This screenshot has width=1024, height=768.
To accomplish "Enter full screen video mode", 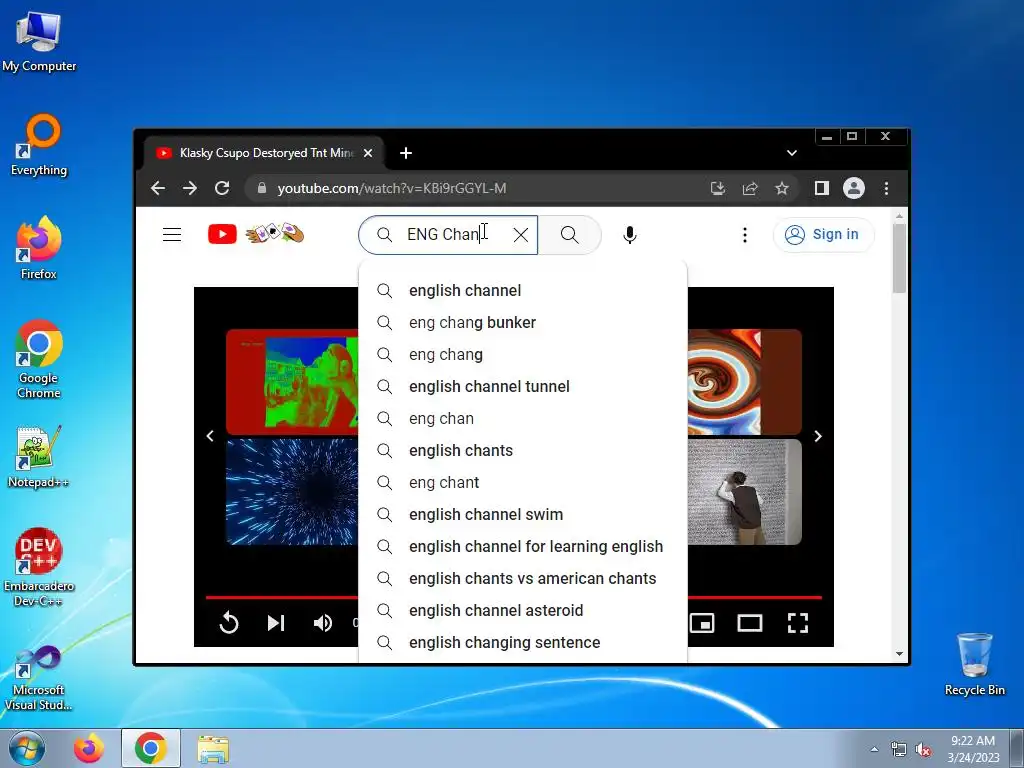I will coord(797,623).
